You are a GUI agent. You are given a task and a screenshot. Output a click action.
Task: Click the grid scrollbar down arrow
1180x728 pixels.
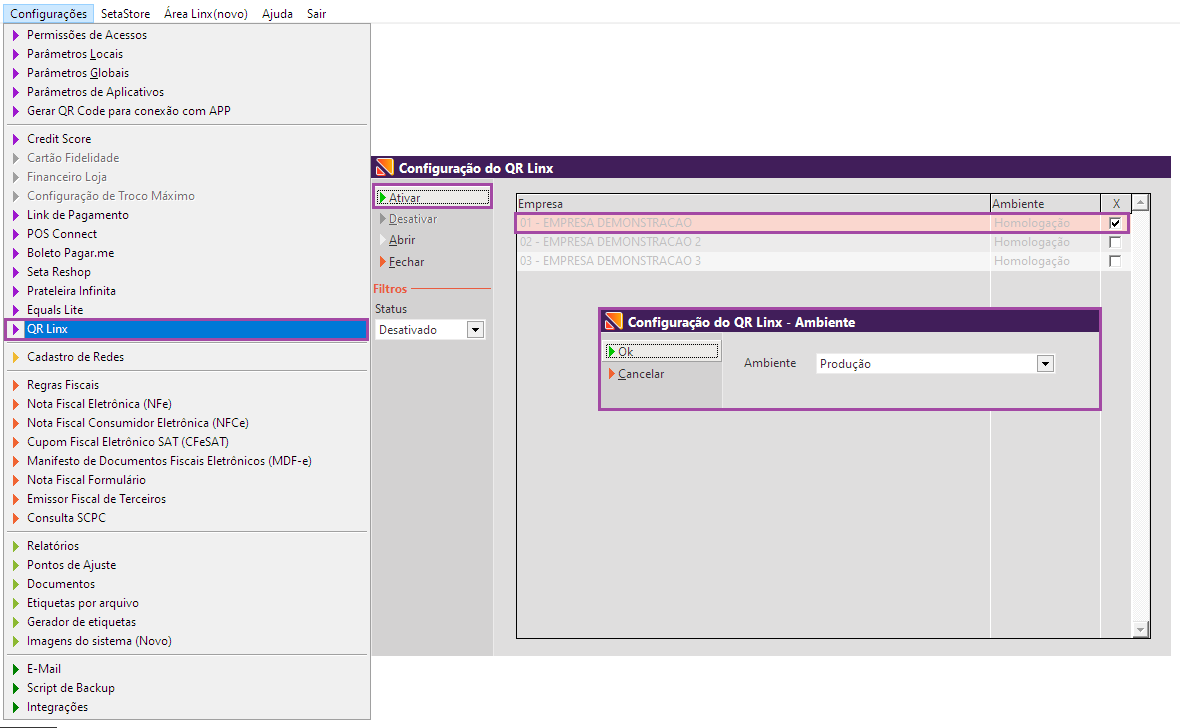coord(1140,629)
